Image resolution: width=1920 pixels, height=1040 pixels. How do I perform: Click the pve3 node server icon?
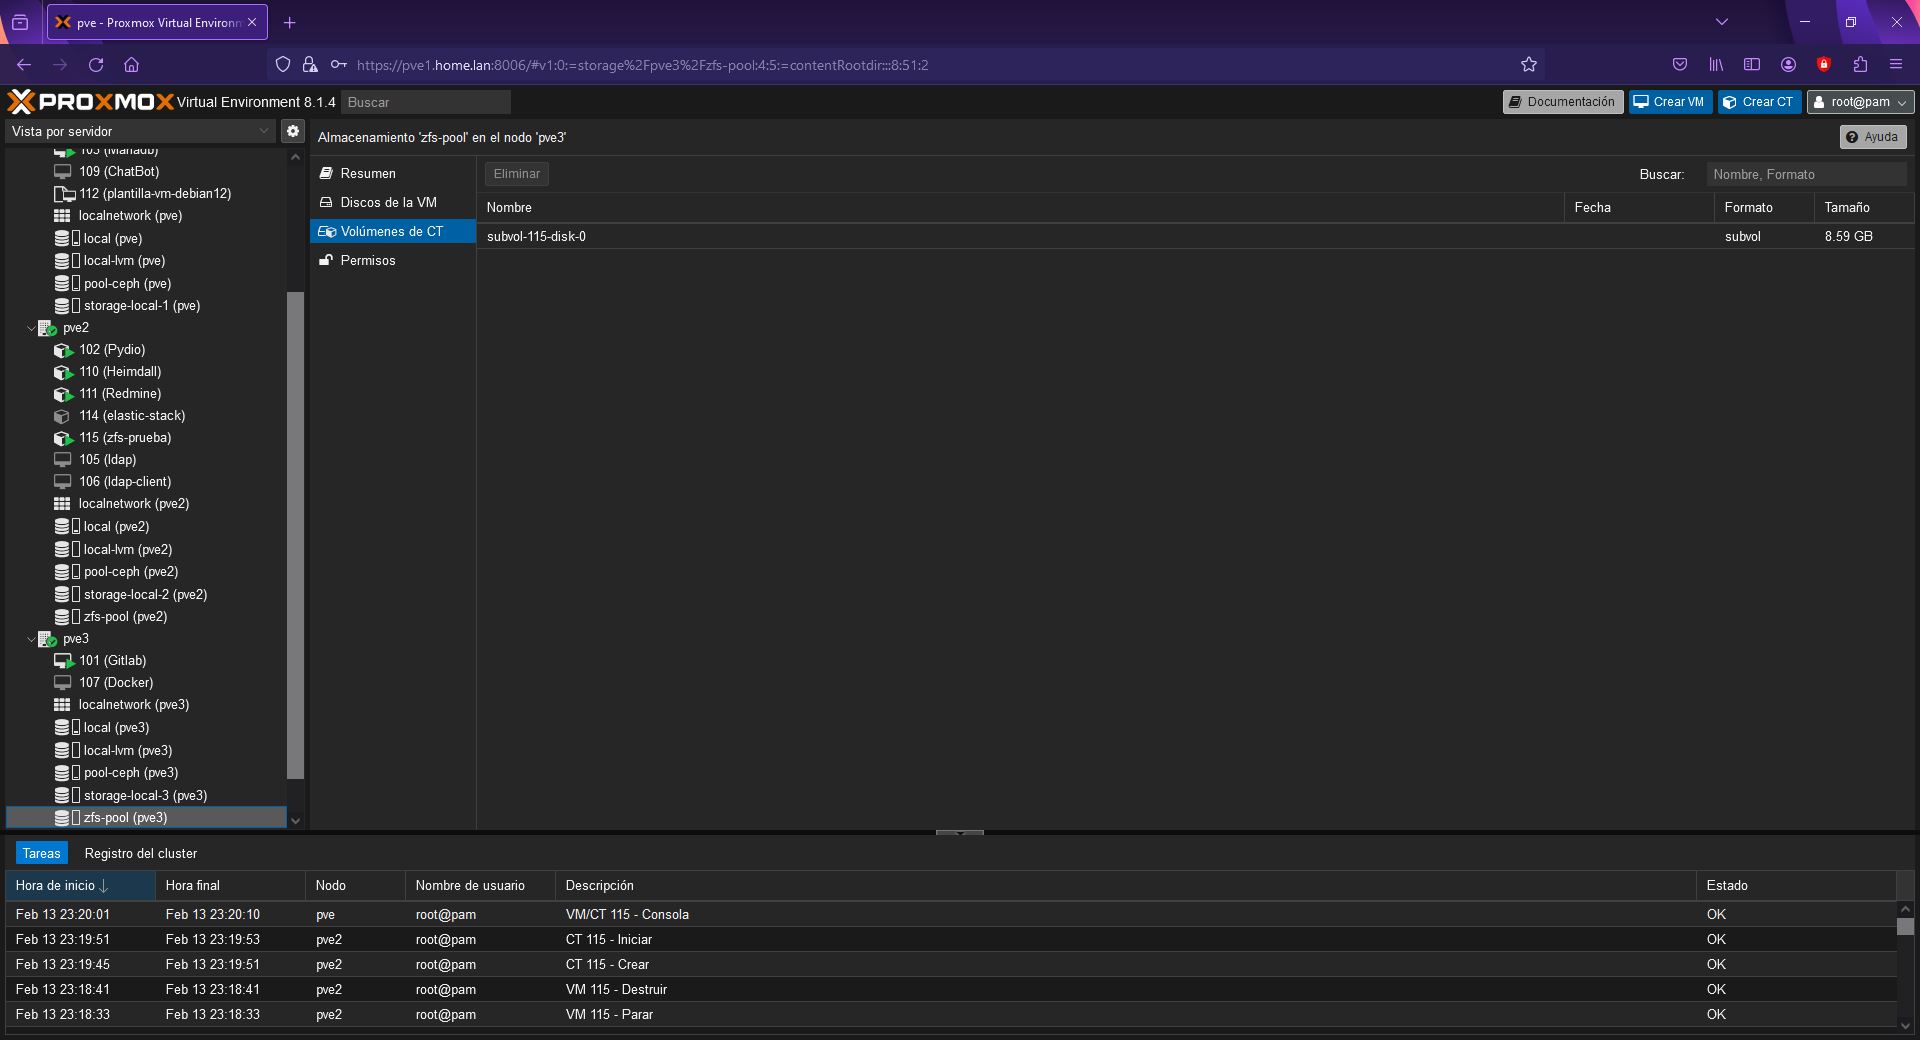coord(47,639)
